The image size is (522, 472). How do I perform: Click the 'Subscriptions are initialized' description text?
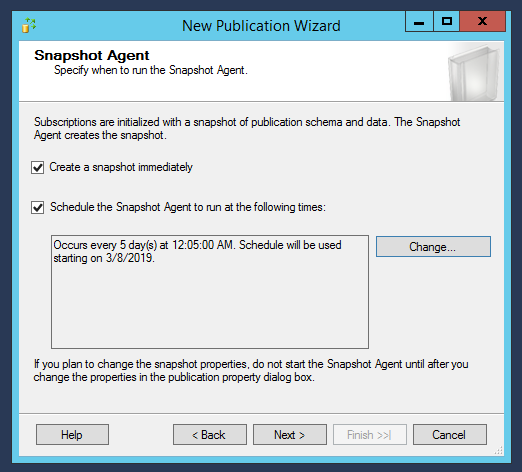247,129
